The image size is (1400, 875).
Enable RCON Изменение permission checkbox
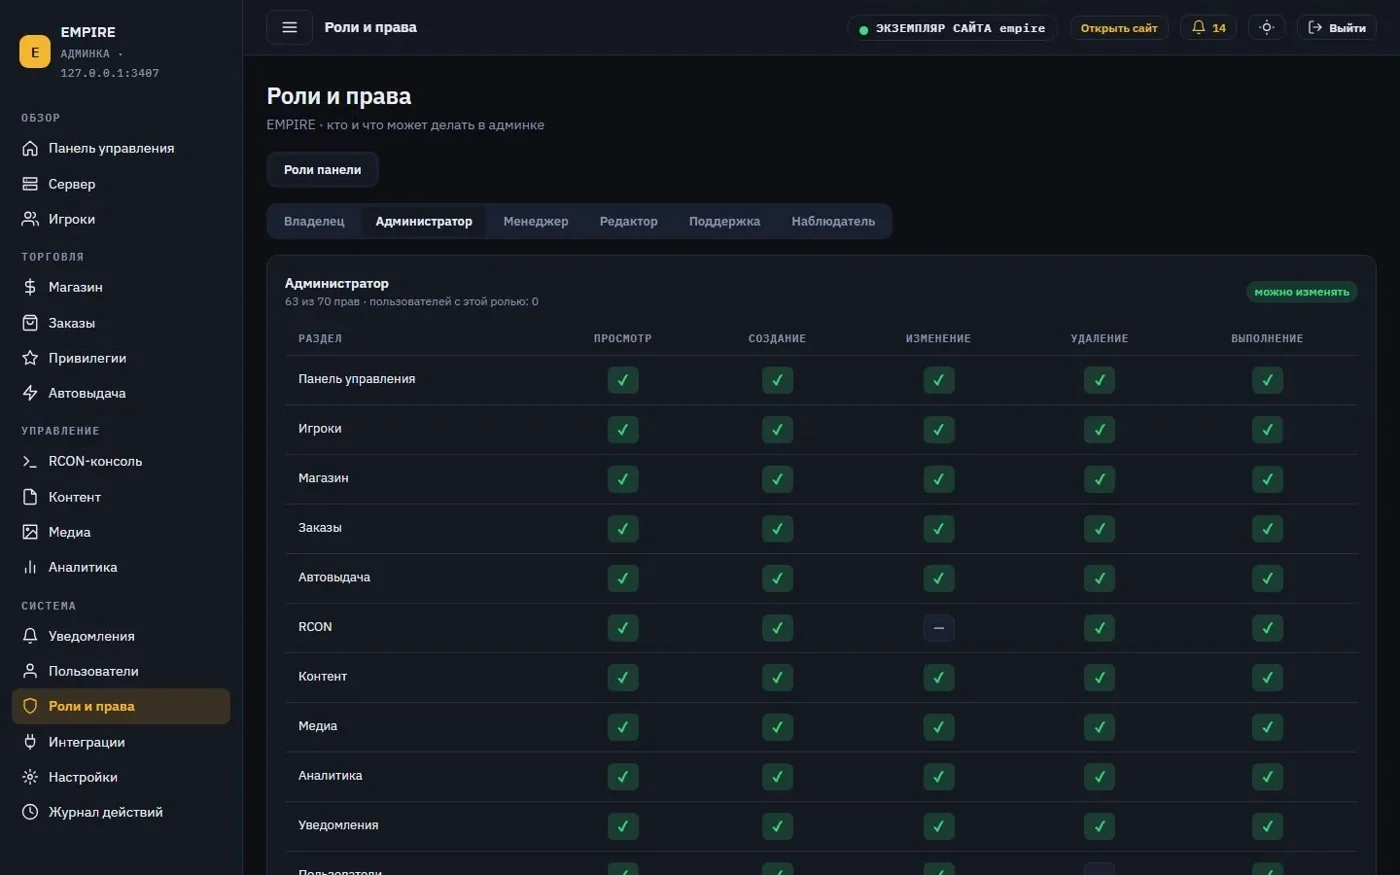(938, 628)
